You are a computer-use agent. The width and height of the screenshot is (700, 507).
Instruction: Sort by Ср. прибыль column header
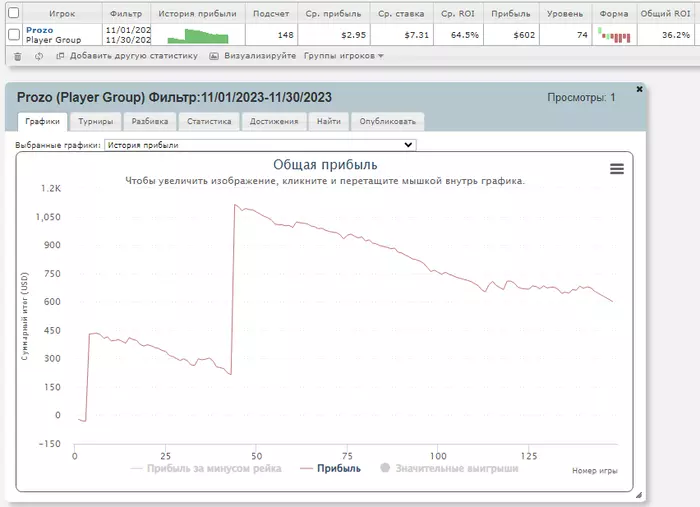pyautogui.click(x=333, y=13)
